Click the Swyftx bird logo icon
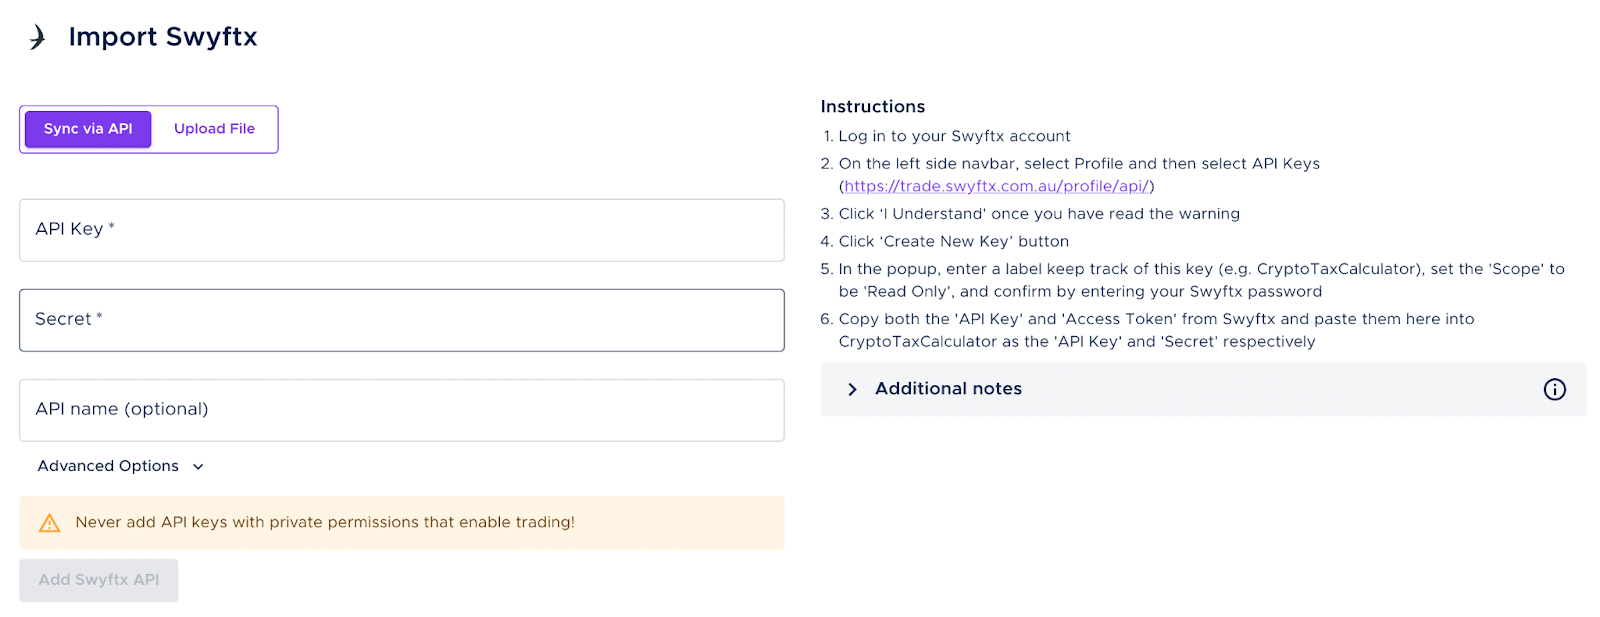The image size is (1600, 617). [x=37, y=37]
